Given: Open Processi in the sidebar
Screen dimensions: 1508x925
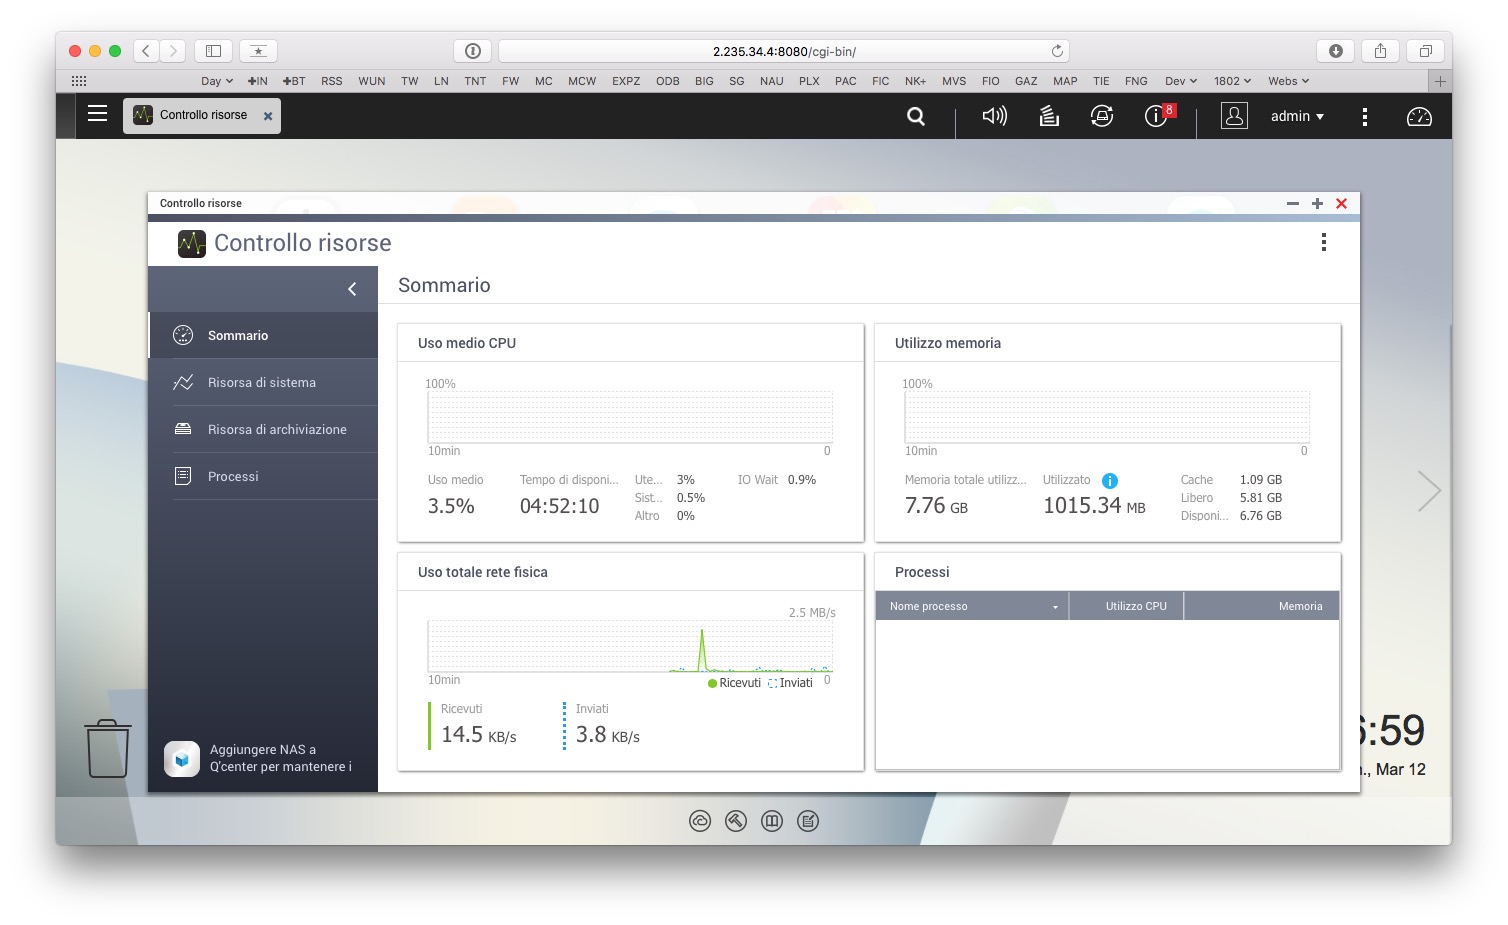Looking at the screenshot, I should [263, 476].
